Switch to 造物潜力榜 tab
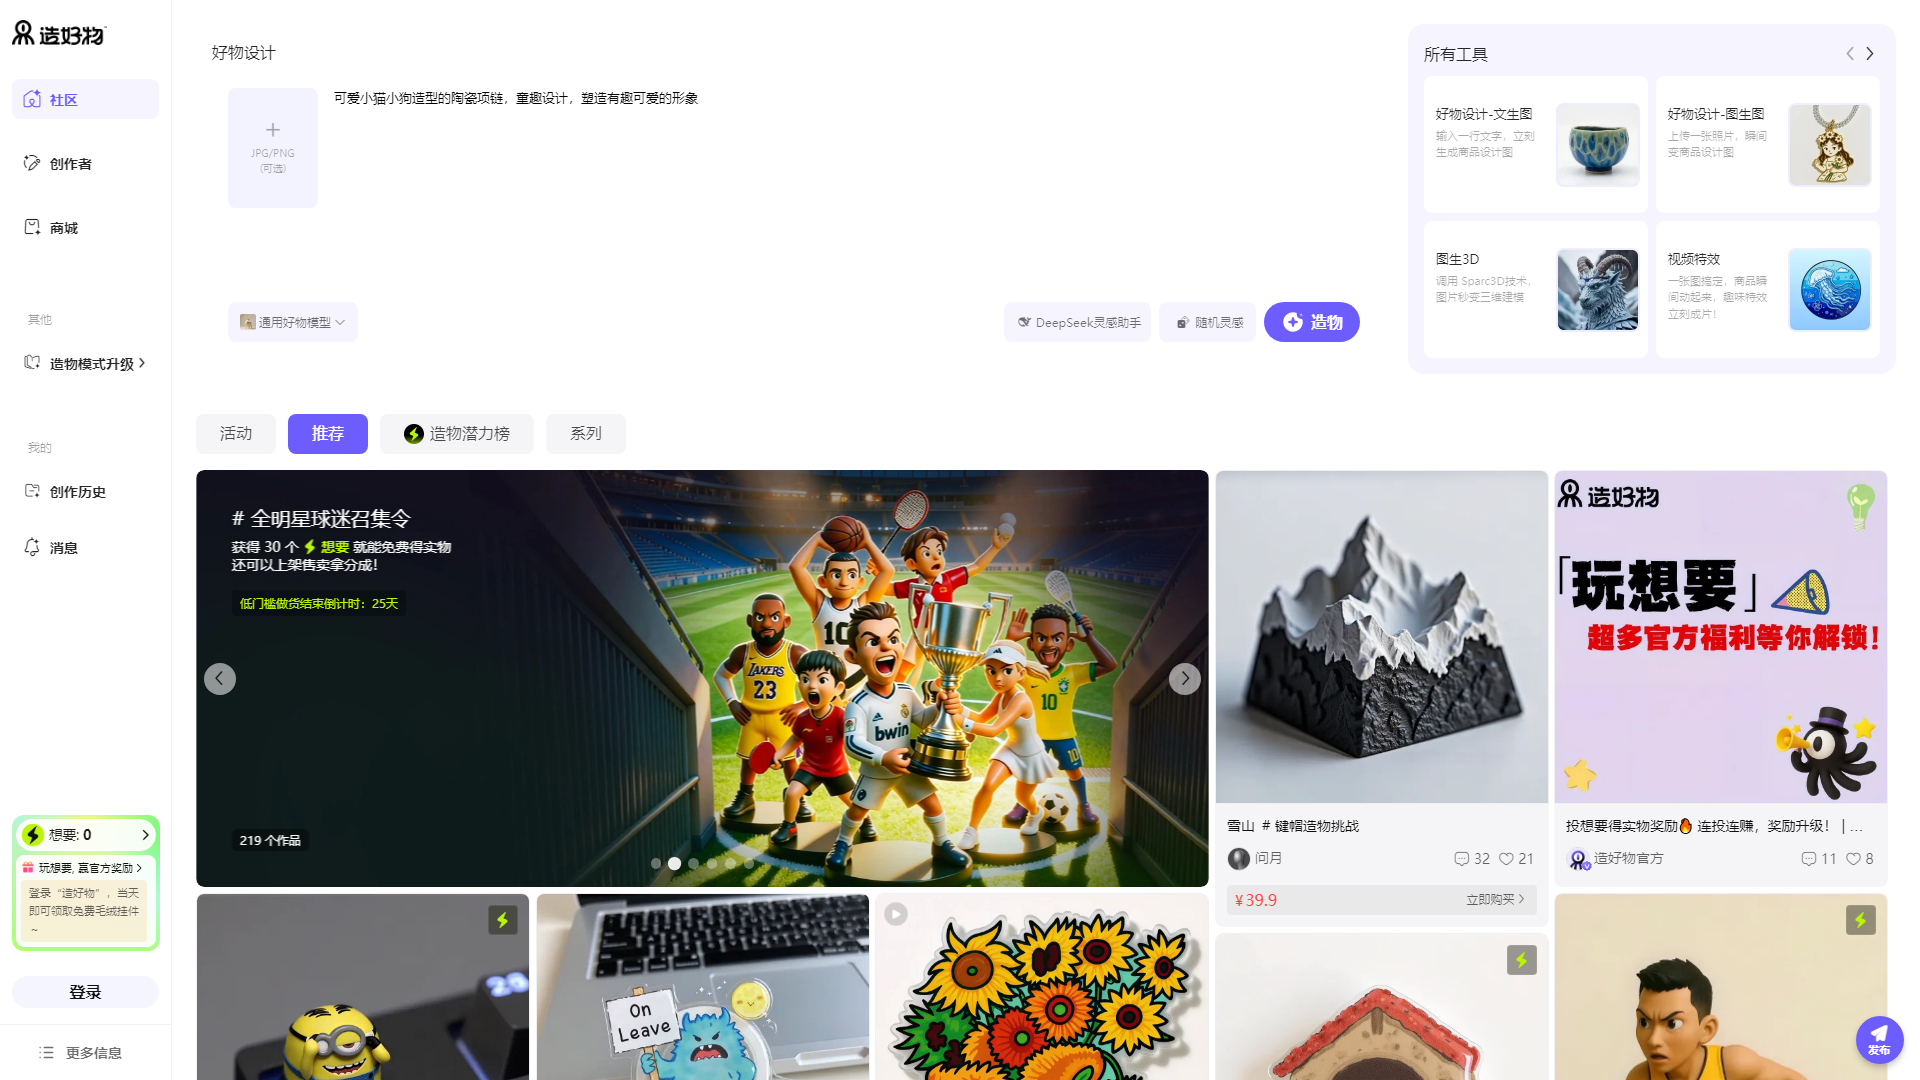 pyautogui.click(x=457, y=434)
